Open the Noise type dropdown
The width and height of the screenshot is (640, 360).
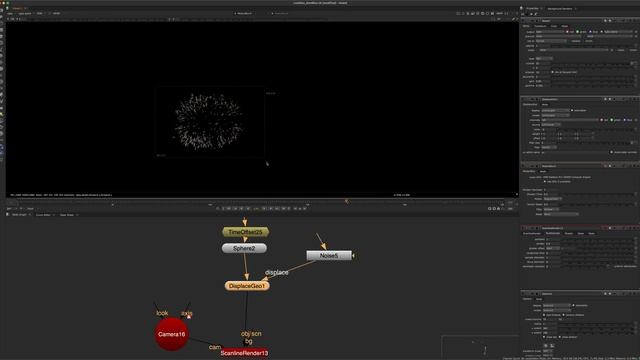pos(544,58)
